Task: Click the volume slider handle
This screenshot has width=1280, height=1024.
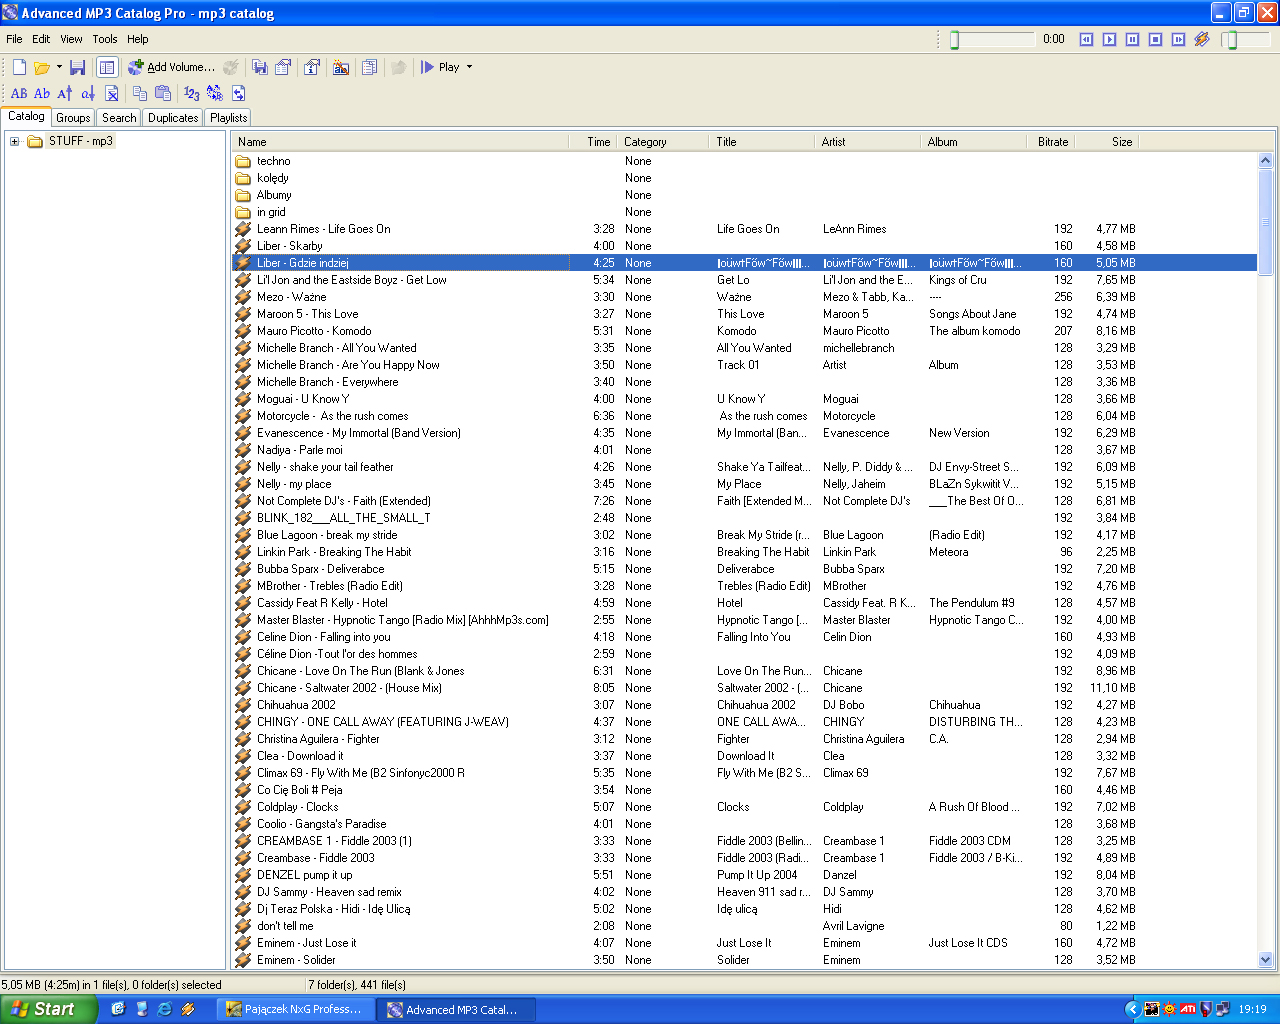Action: 1232,39
